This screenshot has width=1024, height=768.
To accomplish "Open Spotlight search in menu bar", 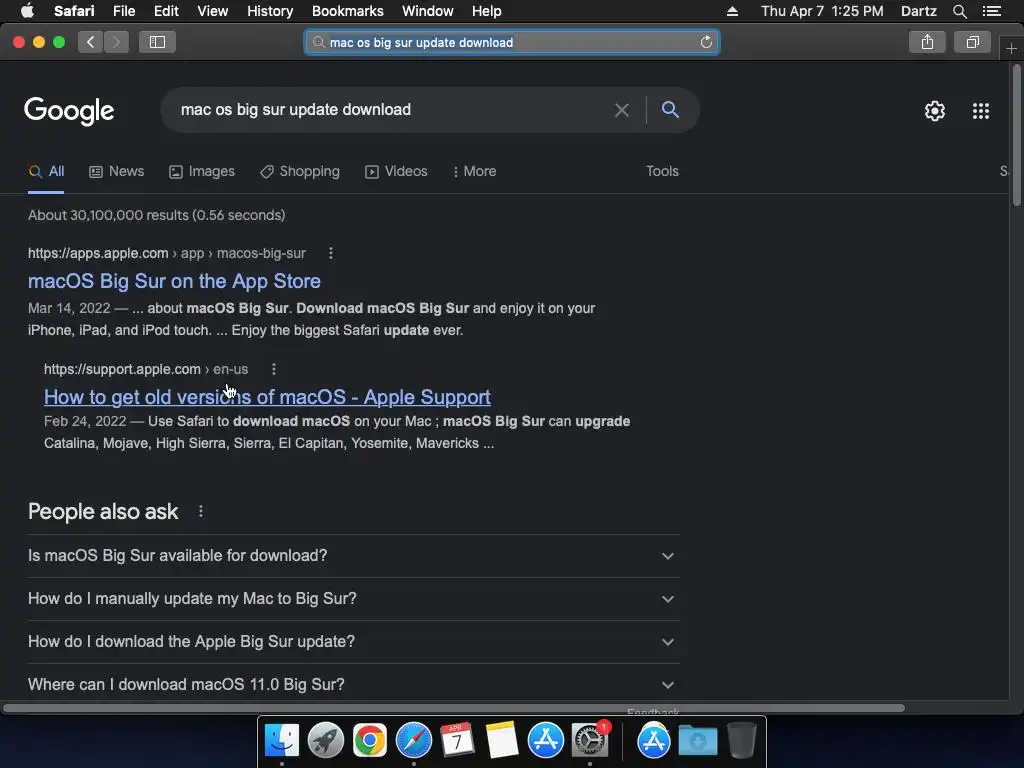I will tap(959, 11).
